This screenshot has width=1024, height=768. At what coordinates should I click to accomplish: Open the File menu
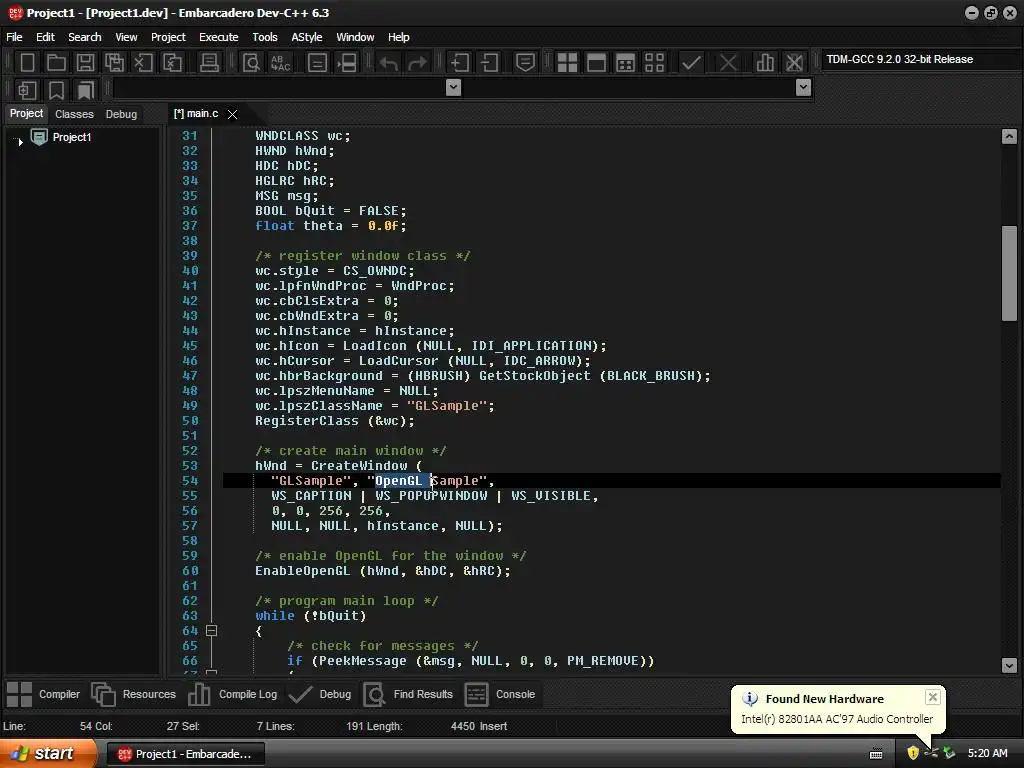coord(14,37)
